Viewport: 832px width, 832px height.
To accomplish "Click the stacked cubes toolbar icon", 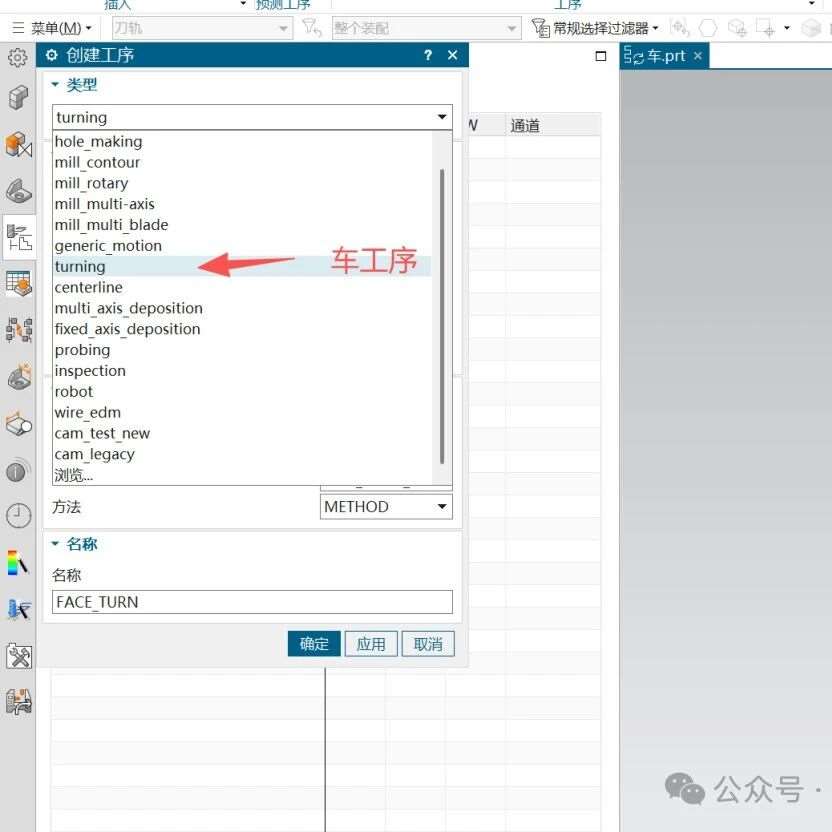I will click(x=737, y=28).
